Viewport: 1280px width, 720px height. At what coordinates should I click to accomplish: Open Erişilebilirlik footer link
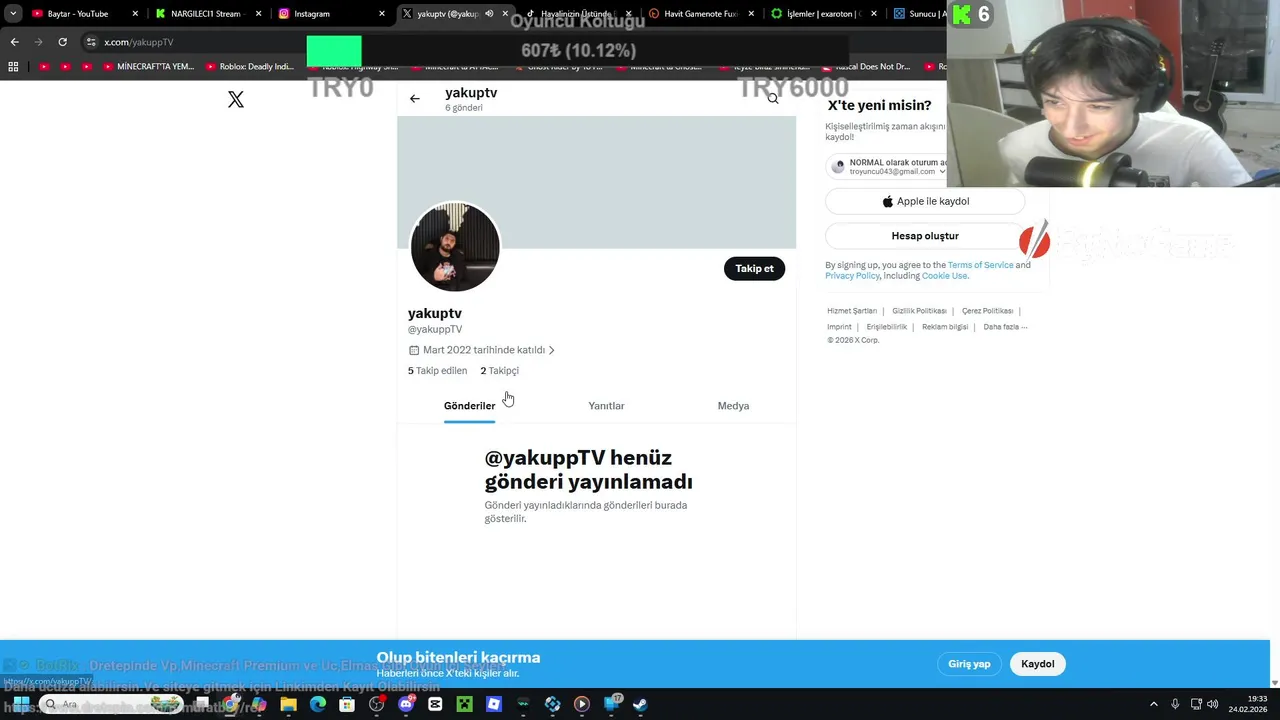[886, 327]
